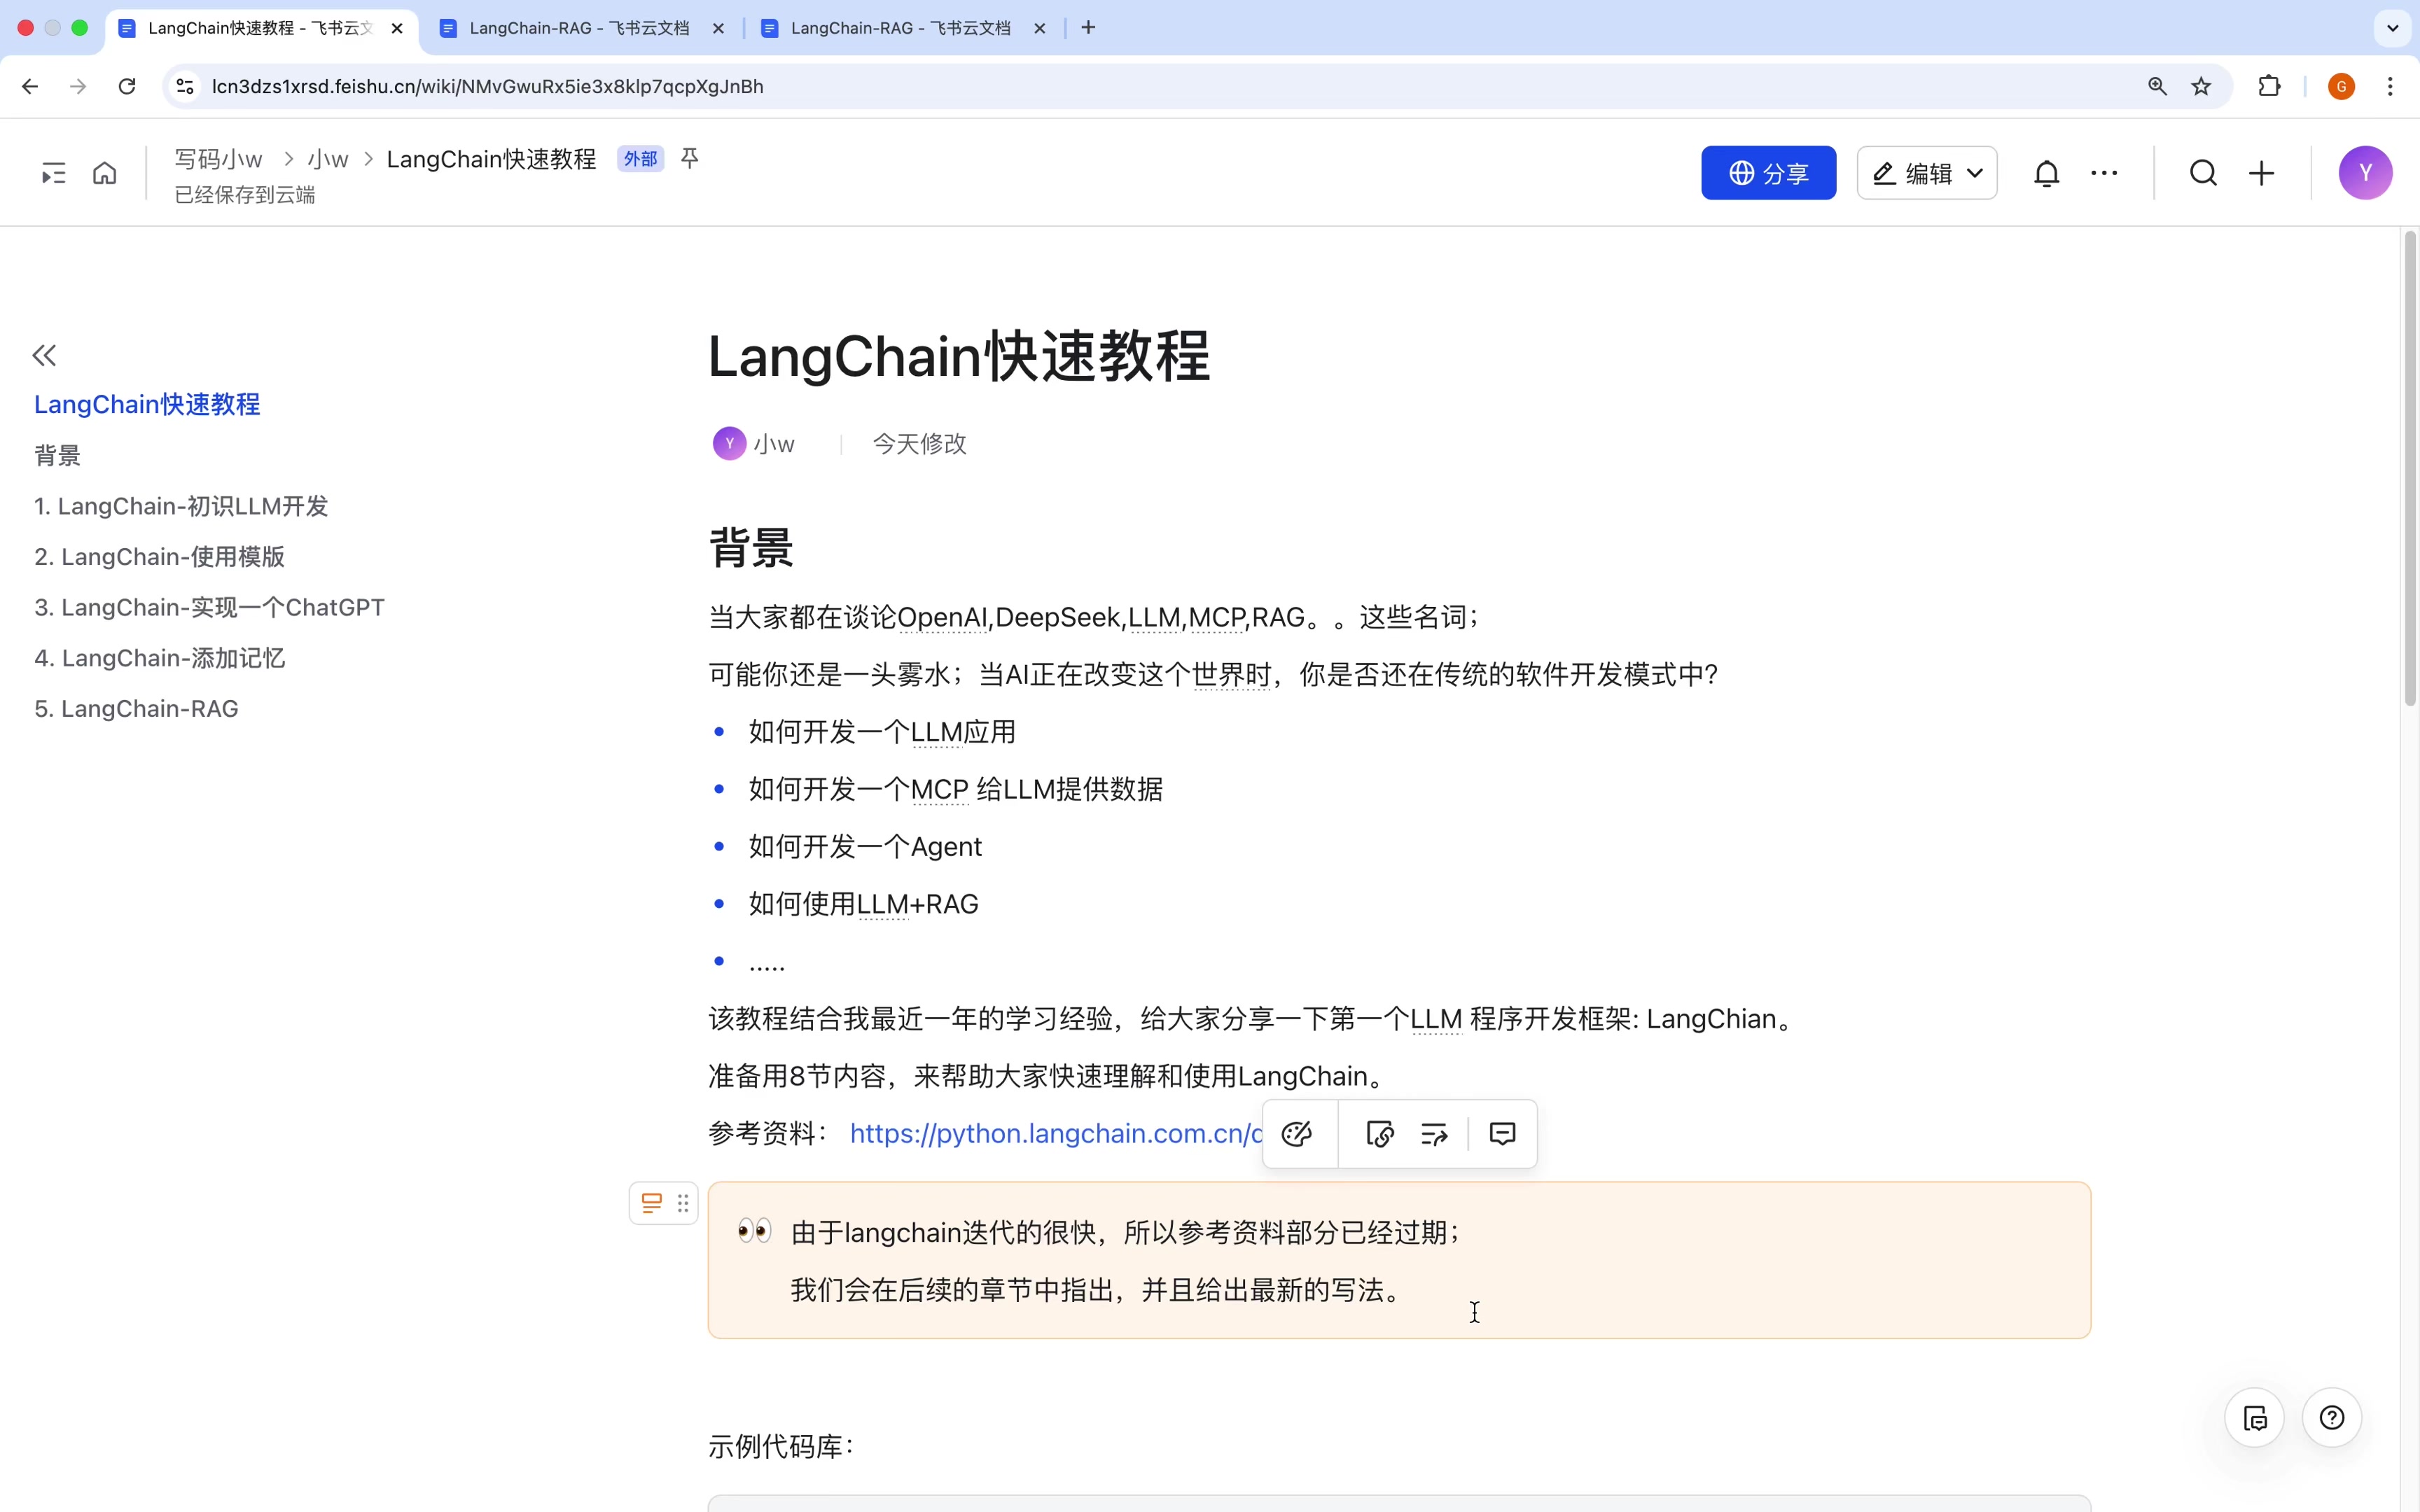Click the 分享 share button
Viewport: 2420px width, 1512px height.
[1768, 172]
